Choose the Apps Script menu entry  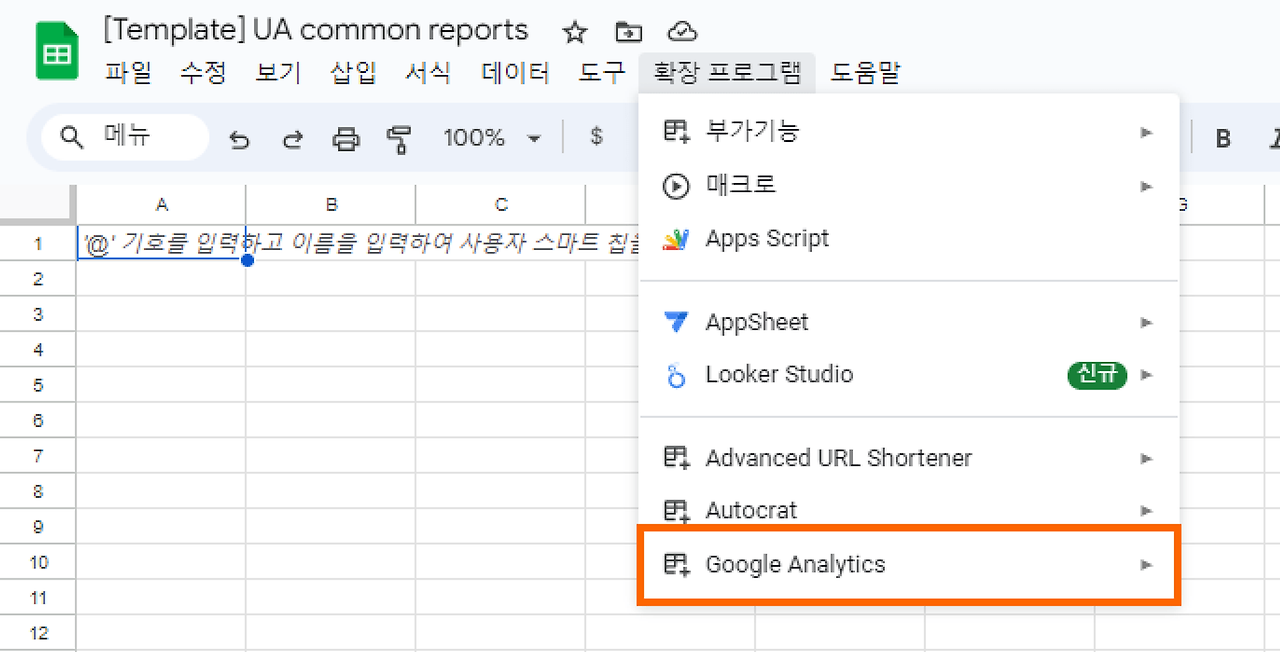[909, 239]
